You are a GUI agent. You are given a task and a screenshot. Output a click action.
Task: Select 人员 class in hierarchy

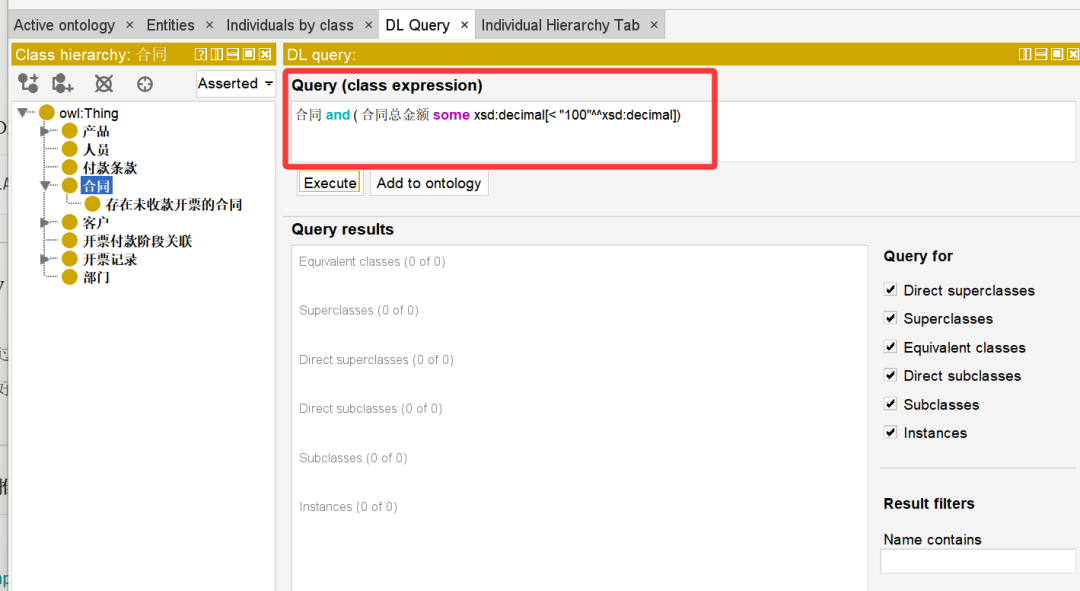pyautogui.click(x=96, y=149)
